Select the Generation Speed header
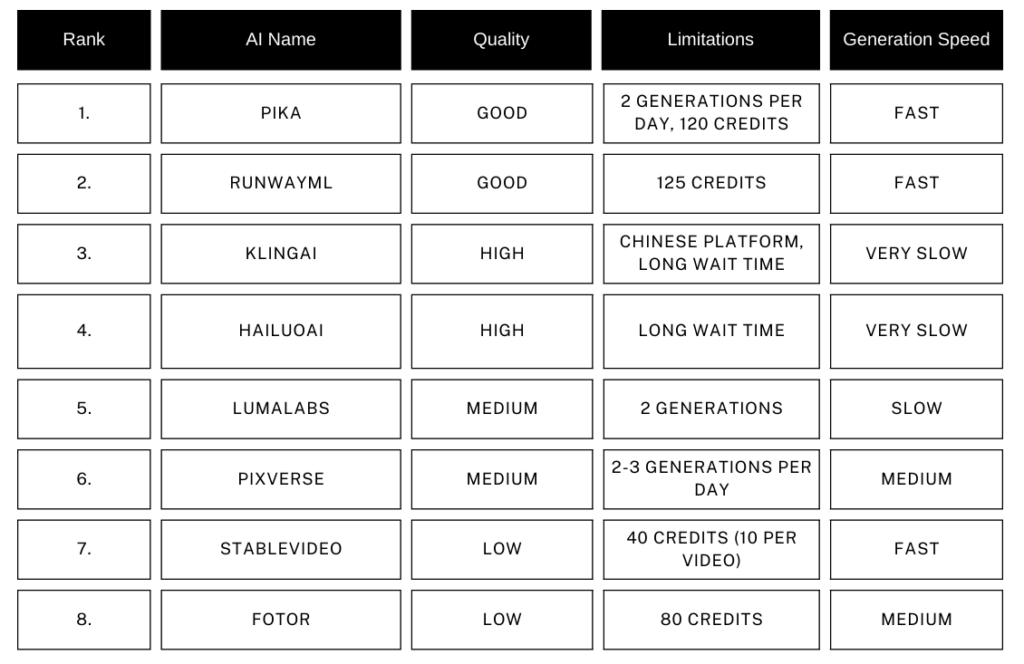The image size is (1024, 664). 916,40
